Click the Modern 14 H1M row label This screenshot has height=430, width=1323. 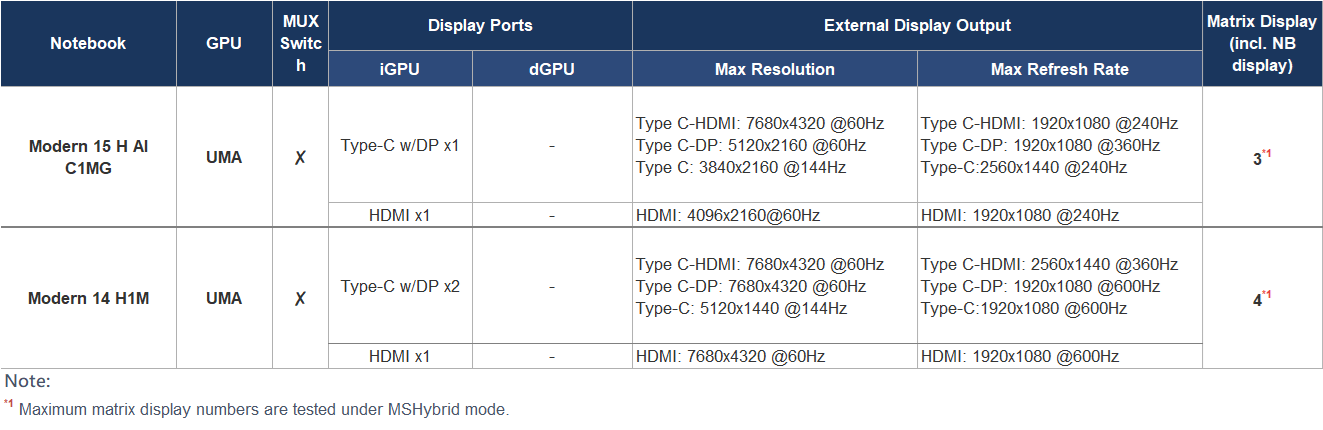[x=88, y=299]
